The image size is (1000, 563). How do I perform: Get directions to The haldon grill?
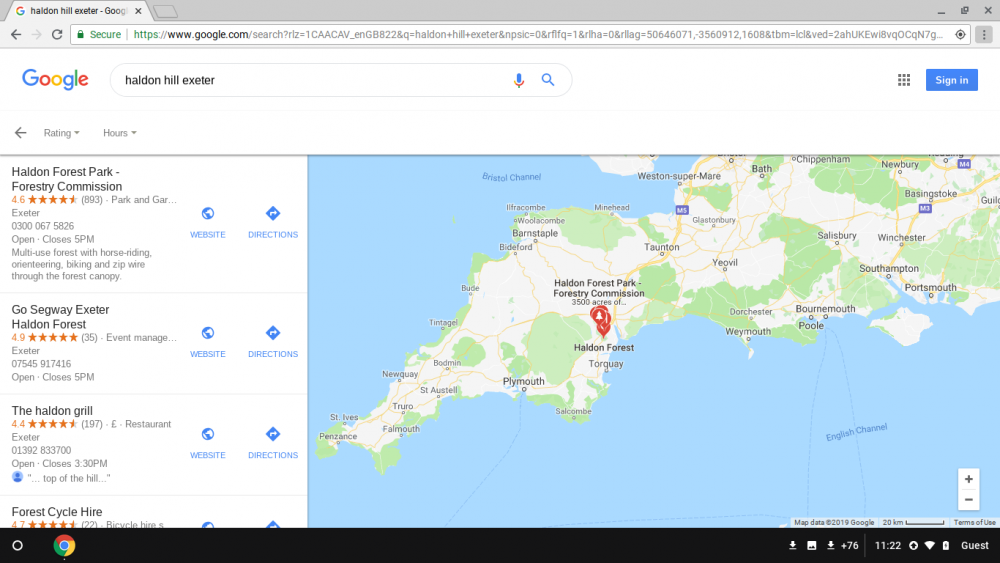[x=273, y=443]
